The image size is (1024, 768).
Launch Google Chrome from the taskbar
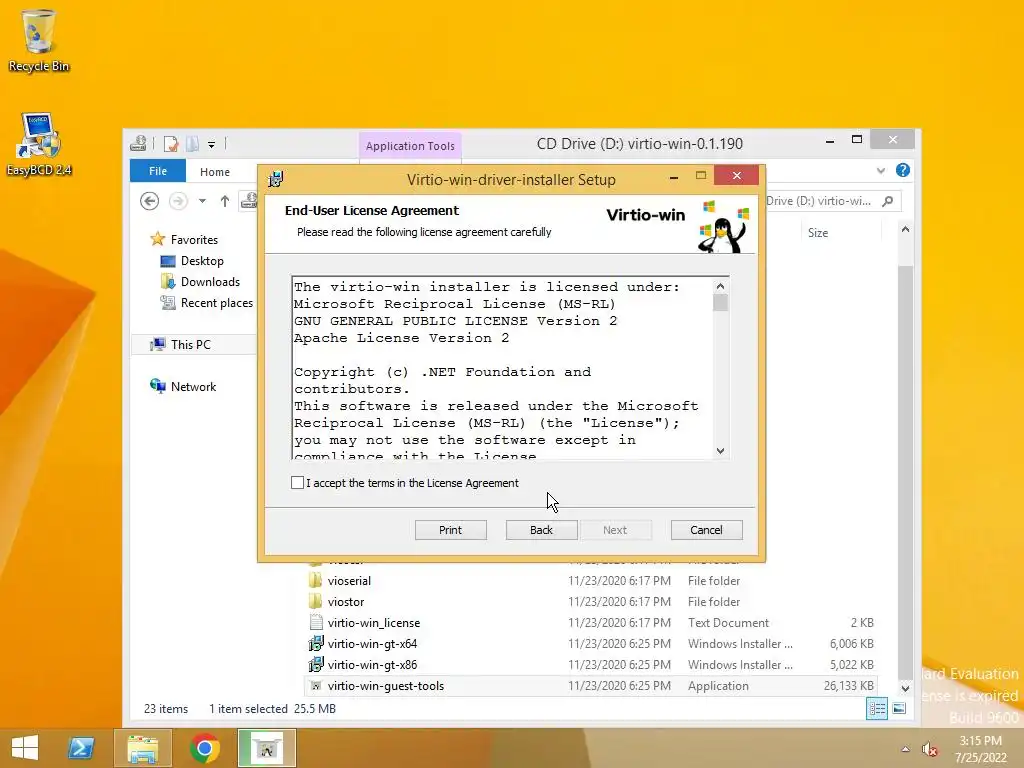[204, 748]
